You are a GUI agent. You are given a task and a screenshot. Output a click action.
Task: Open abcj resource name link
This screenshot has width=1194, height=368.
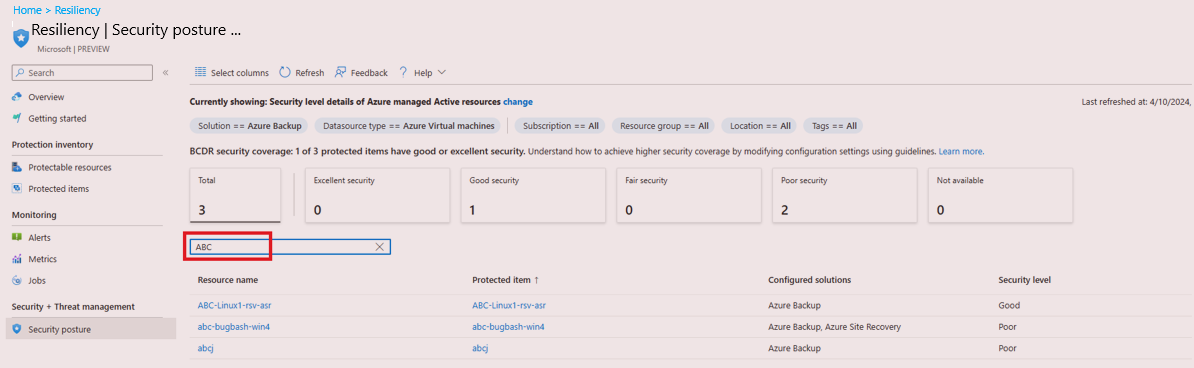pos(205,348)
